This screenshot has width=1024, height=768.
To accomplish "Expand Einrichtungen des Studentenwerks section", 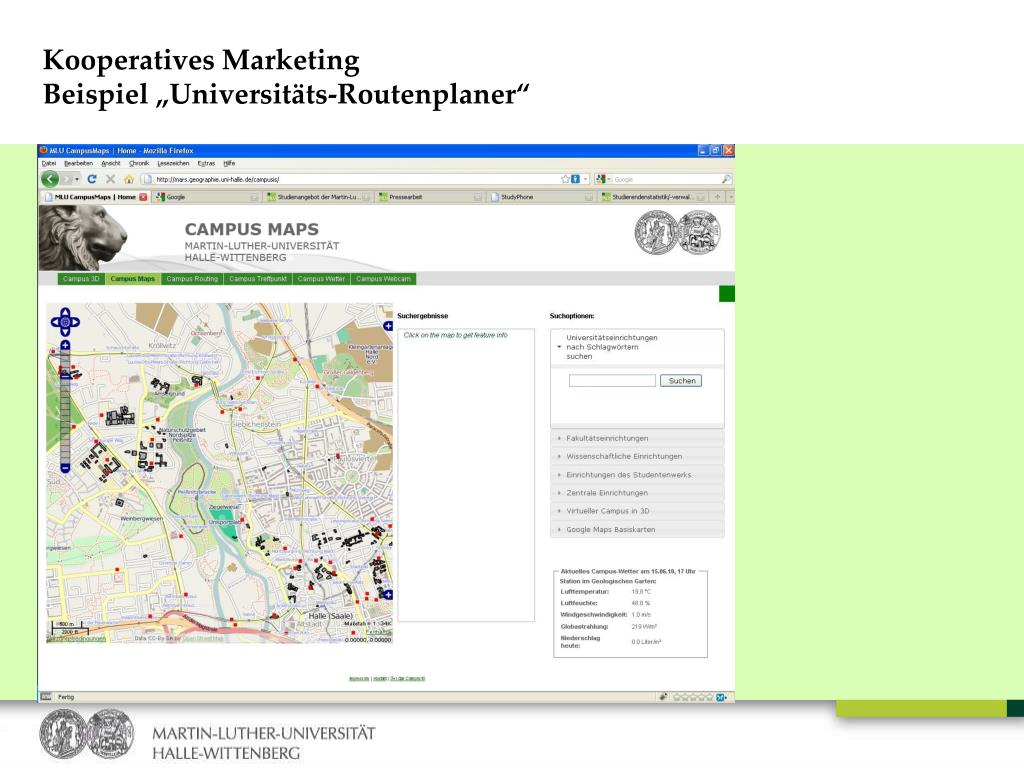I will click(x=637, y=475).
